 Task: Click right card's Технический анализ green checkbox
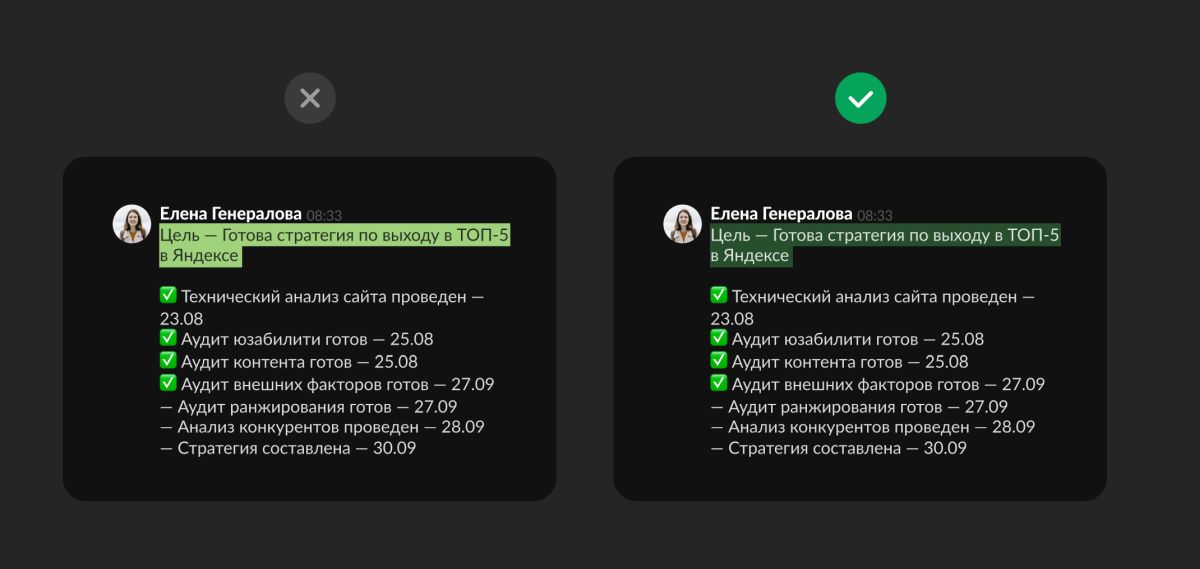click(719, 296)
